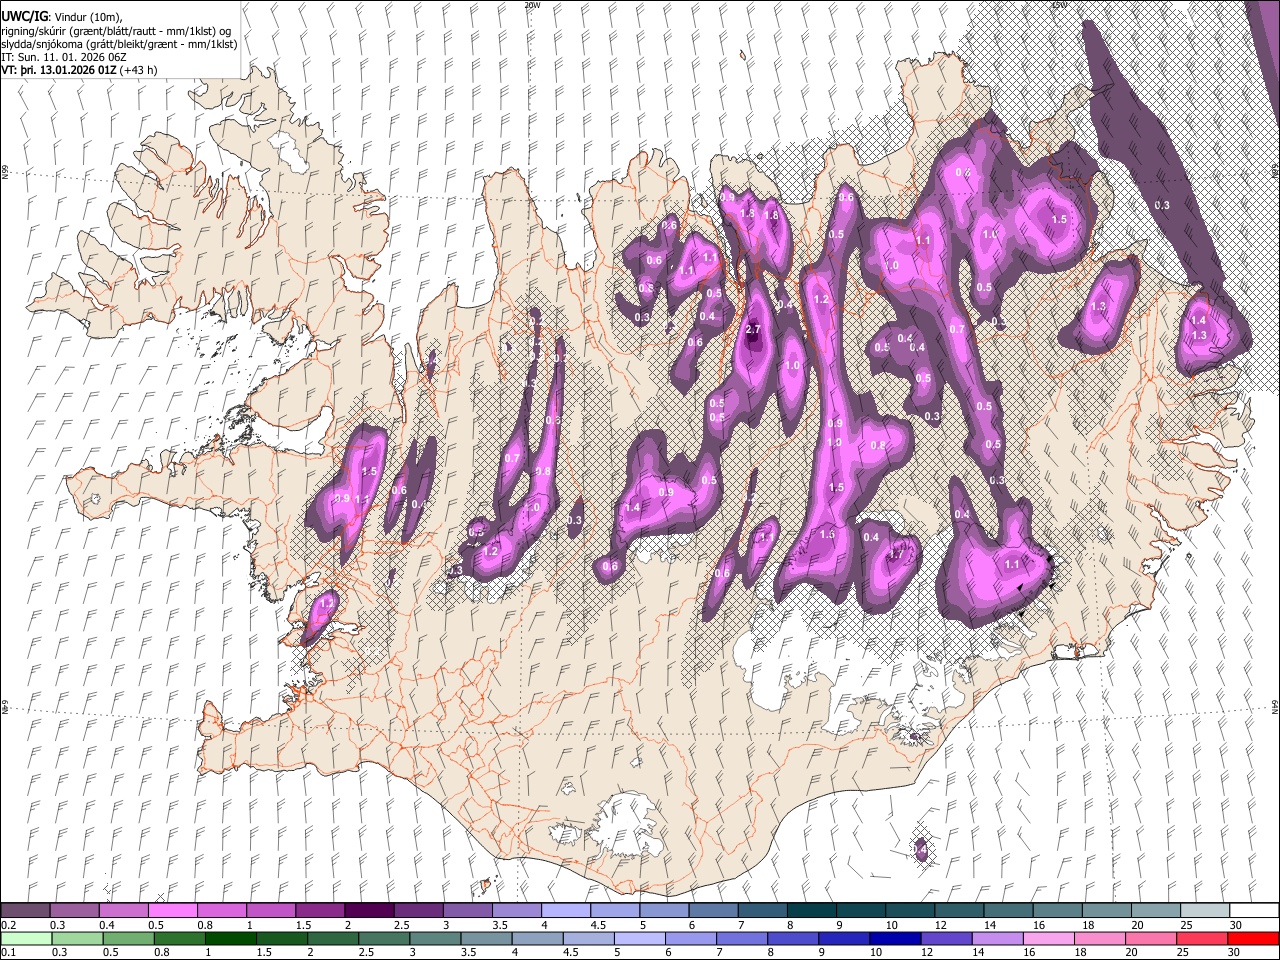
Task: Click the 20W longitude label
Action: (531, 5)
